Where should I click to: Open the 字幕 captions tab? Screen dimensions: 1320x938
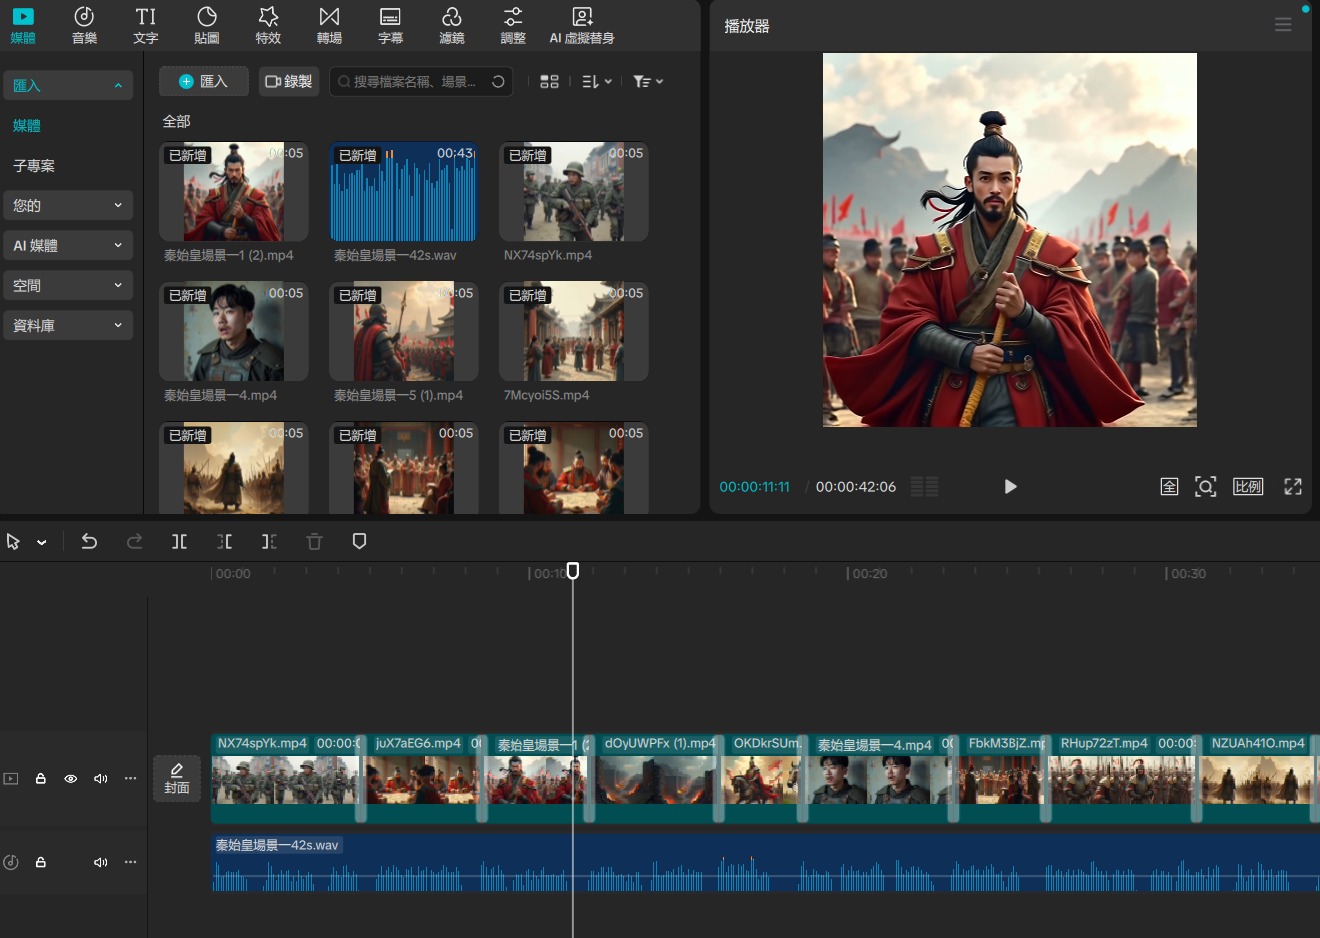pos(390,26)
